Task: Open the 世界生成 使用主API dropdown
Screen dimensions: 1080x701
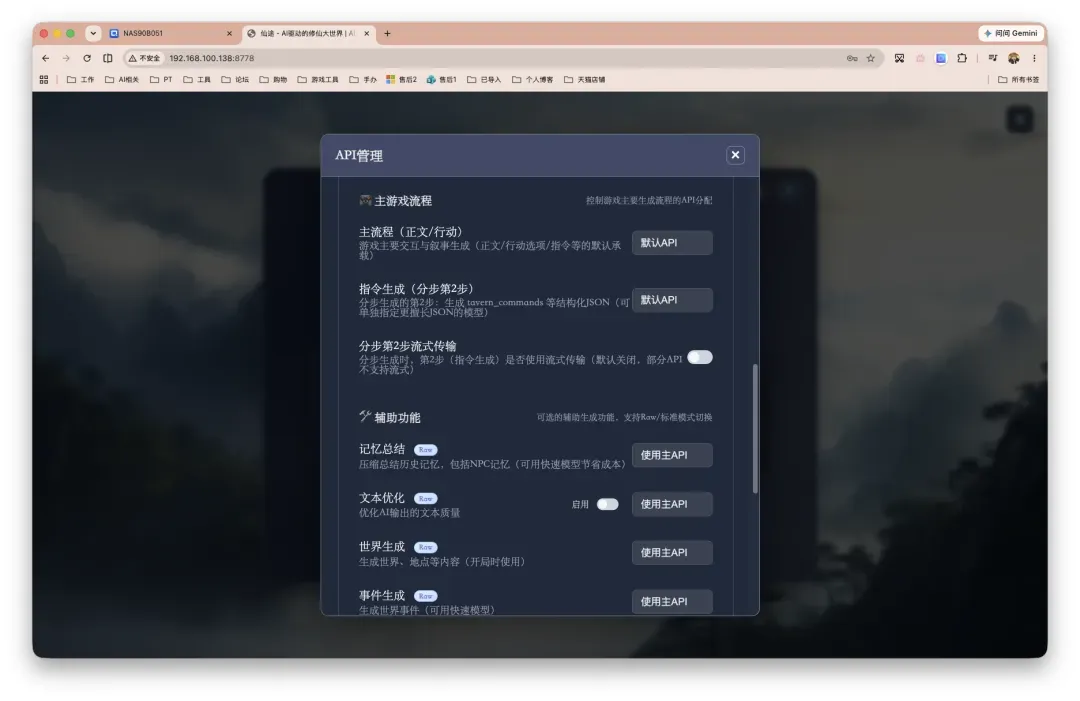Action: [x=672, y=552]
